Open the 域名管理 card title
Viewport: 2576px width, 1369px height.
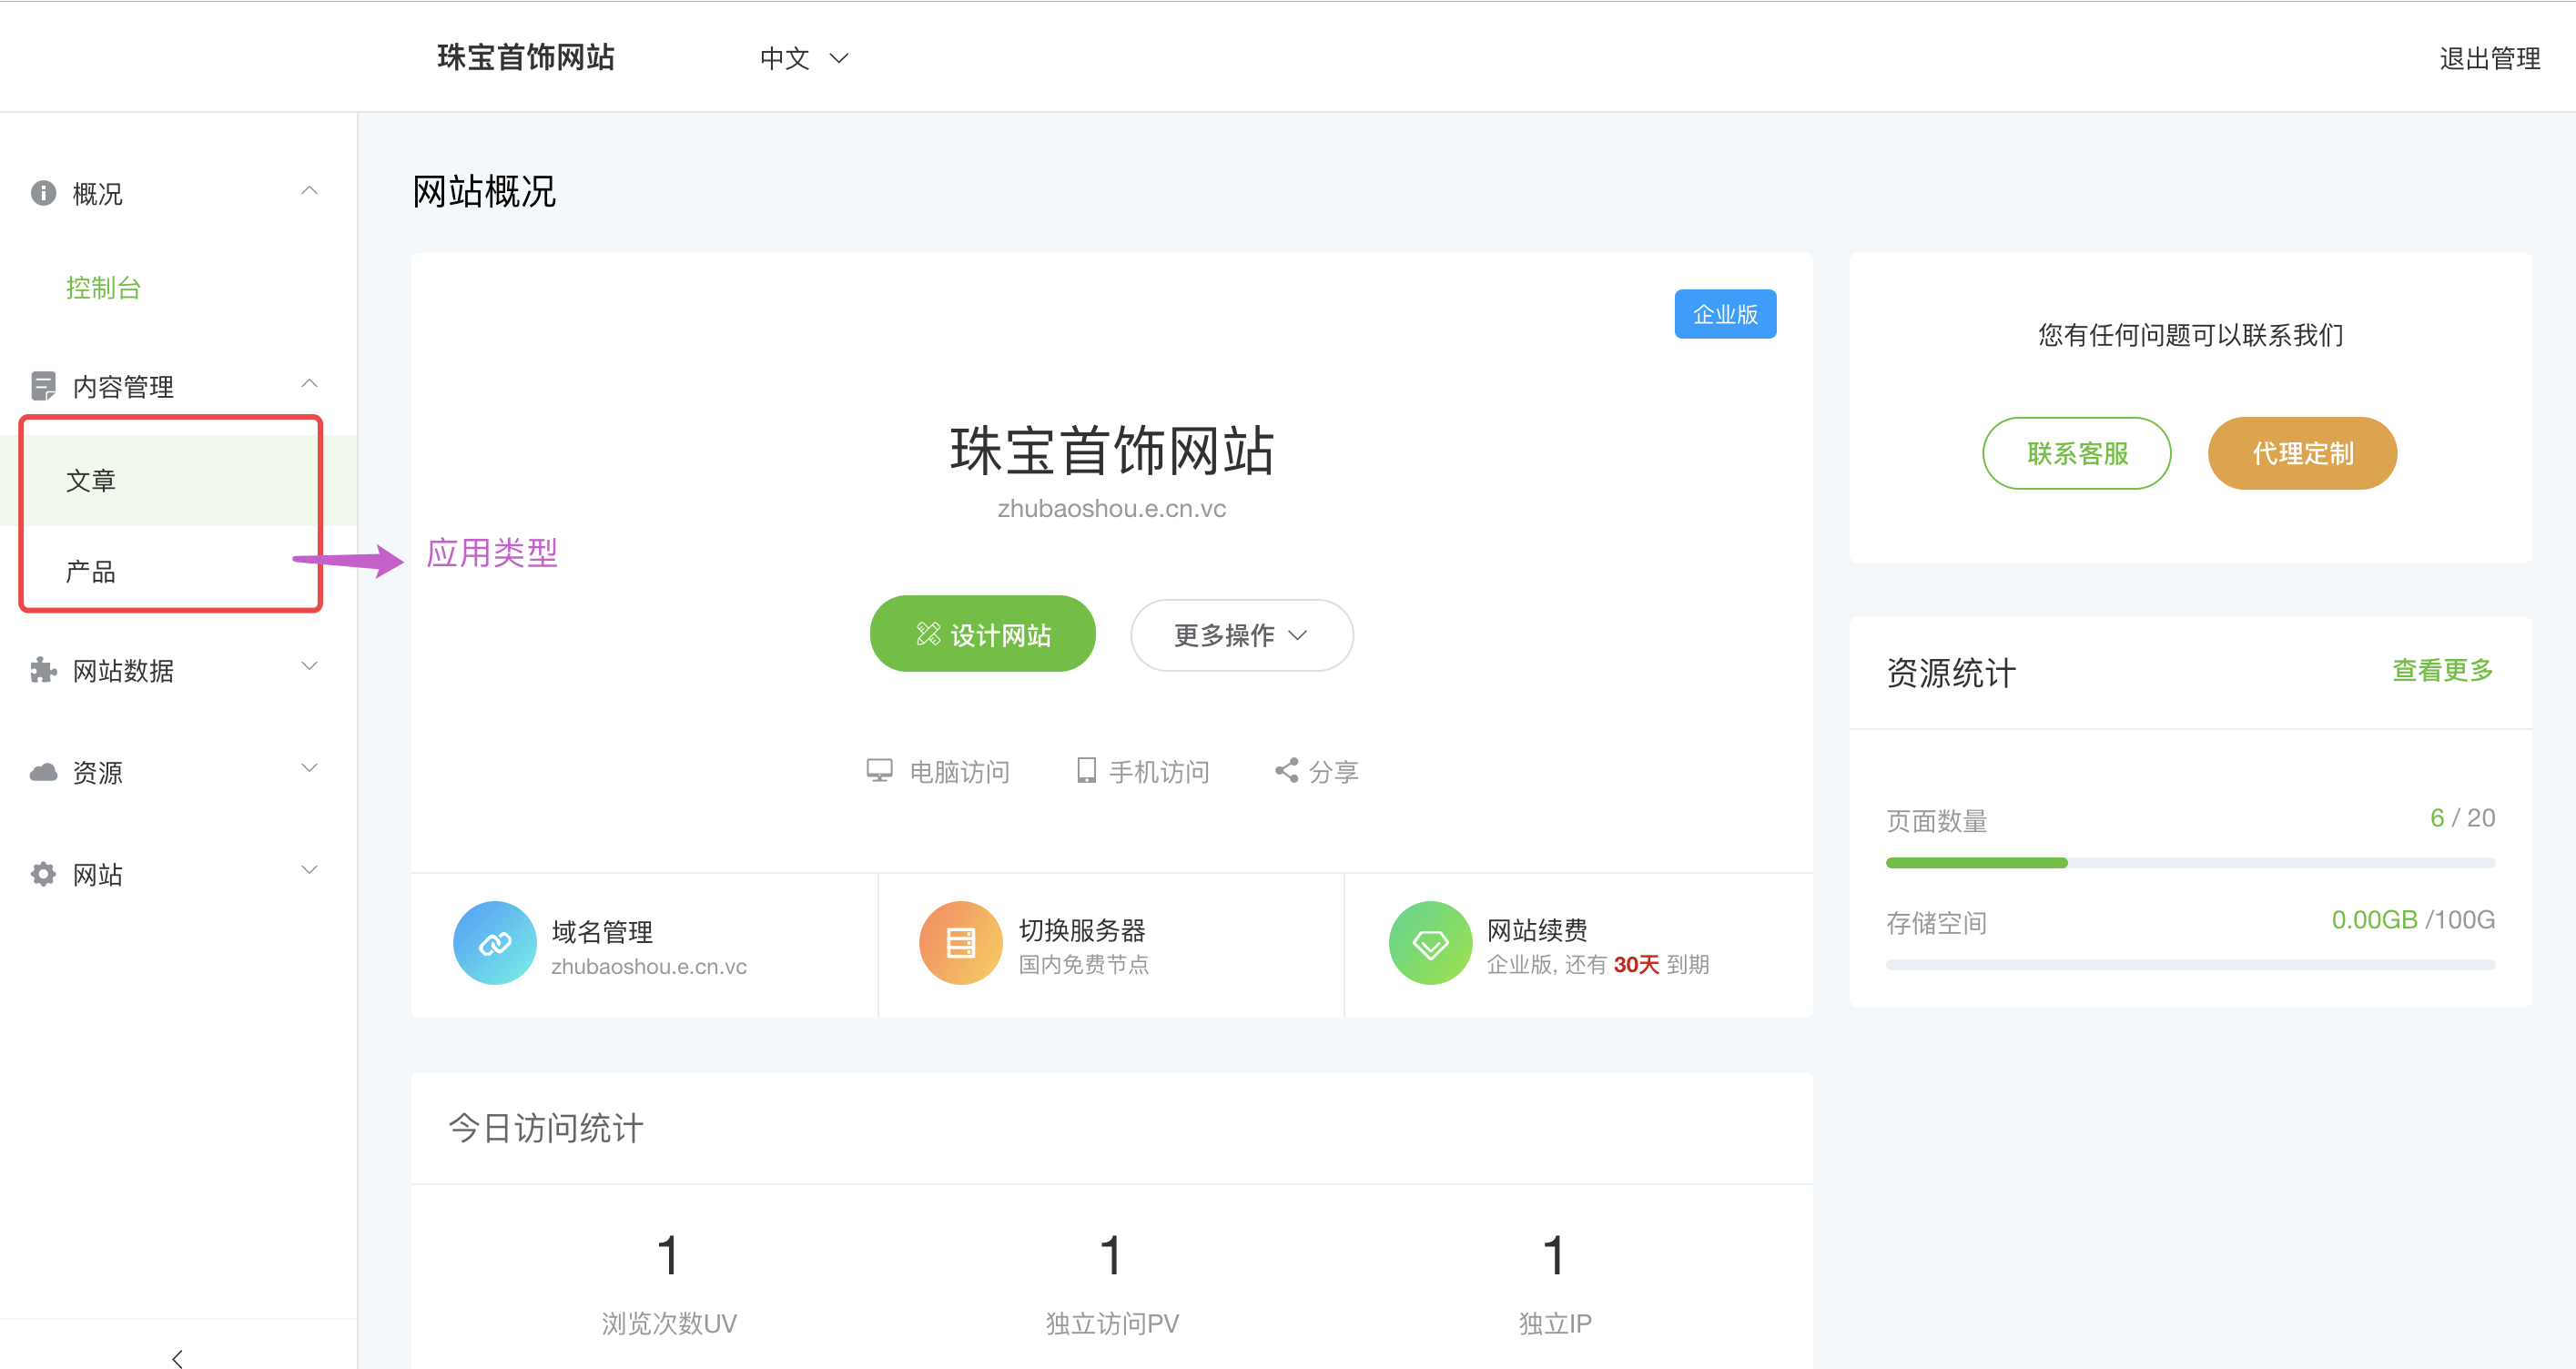coord(602,932)
